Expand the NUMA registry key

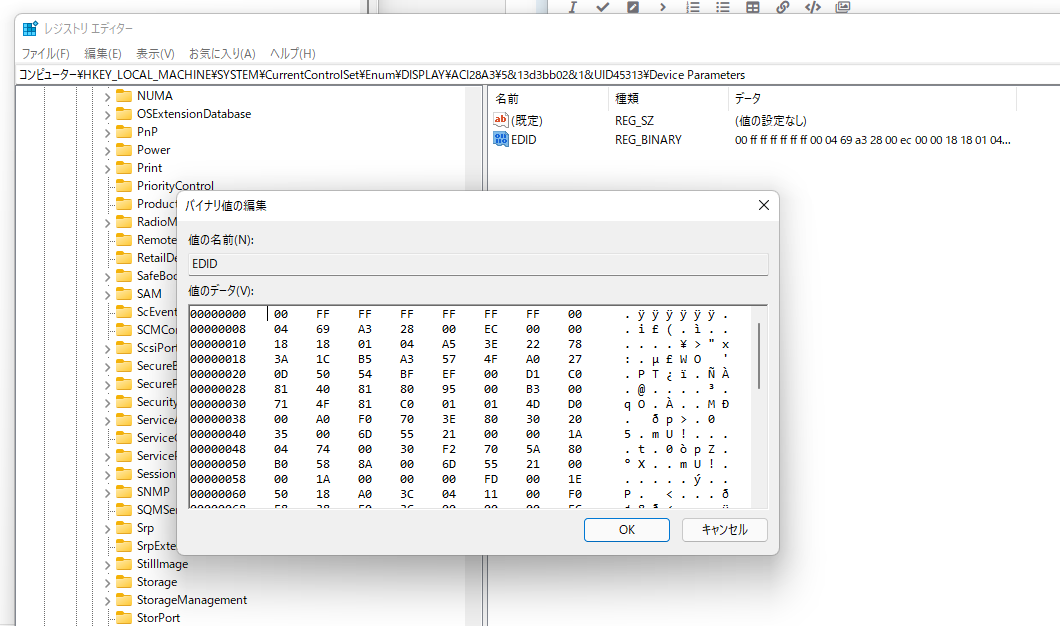pyautogui.click(x=107, y=96)
